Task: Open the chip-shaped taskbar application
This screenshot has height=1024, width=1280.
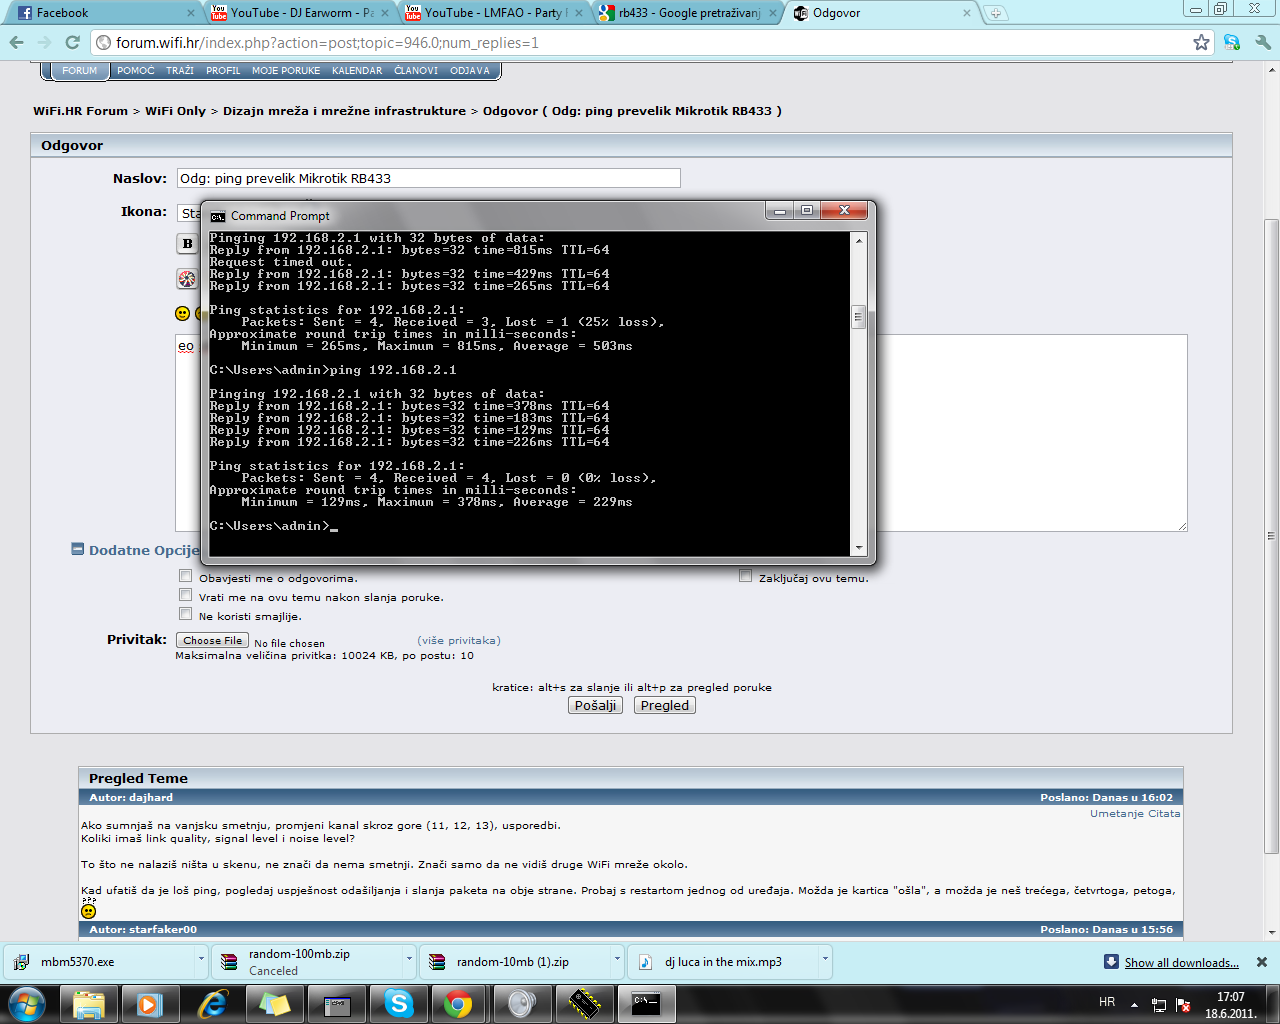Action: click(584, 1003)
